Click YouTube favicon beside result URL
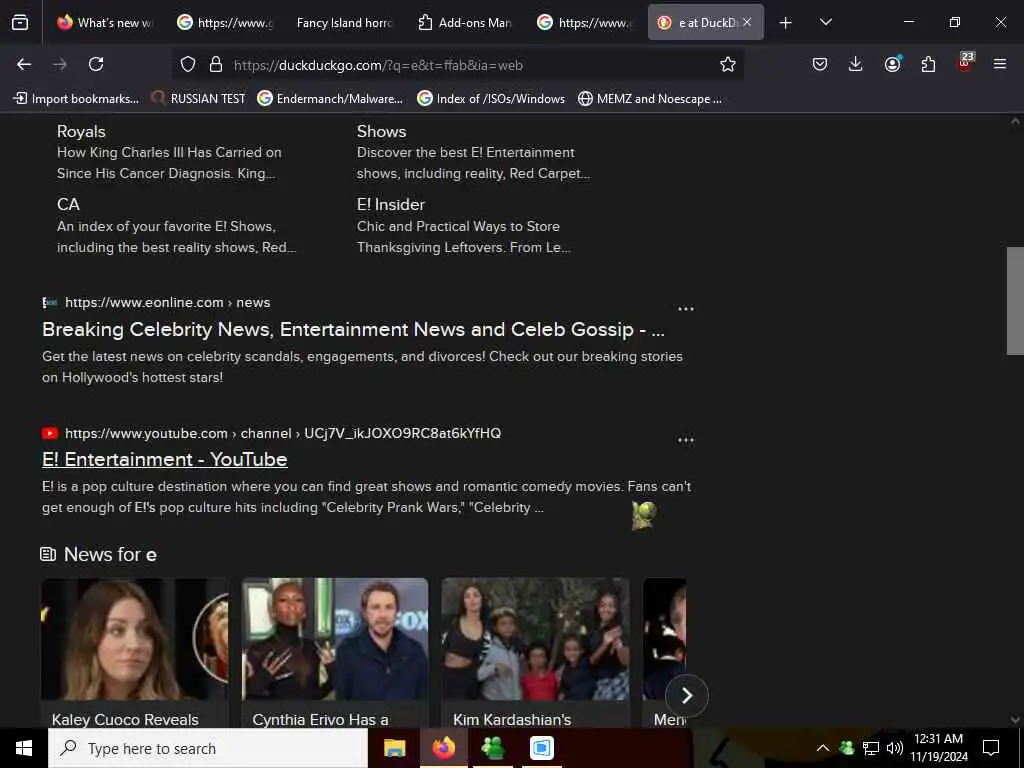 pyautogui.click(x=50, y=433)
